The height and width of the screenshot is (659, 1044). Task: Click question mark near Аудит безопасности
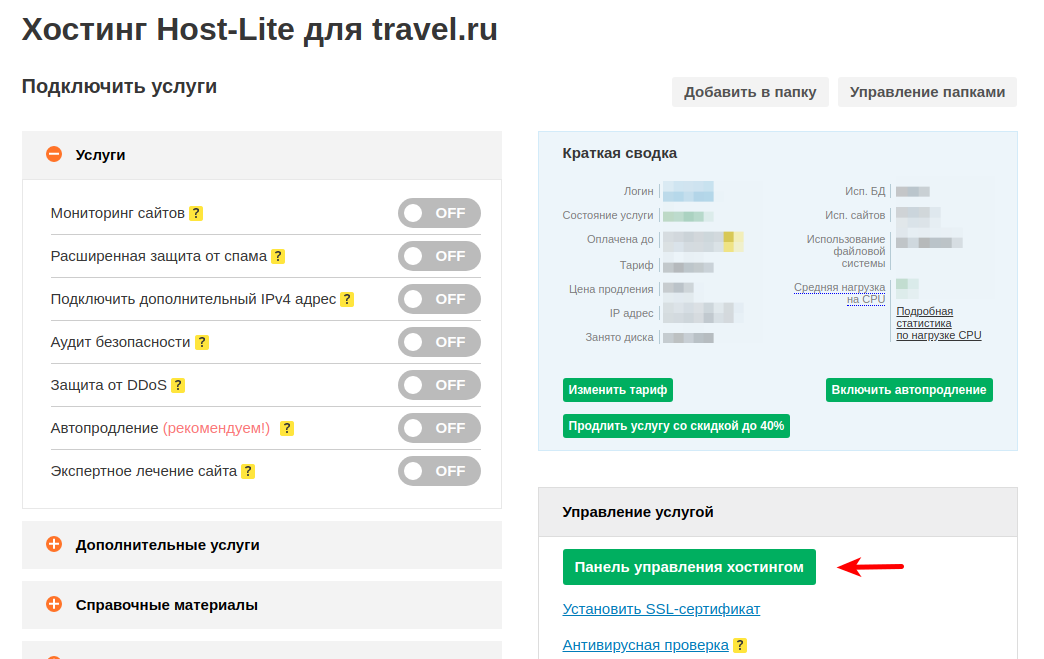click(202, 342)
